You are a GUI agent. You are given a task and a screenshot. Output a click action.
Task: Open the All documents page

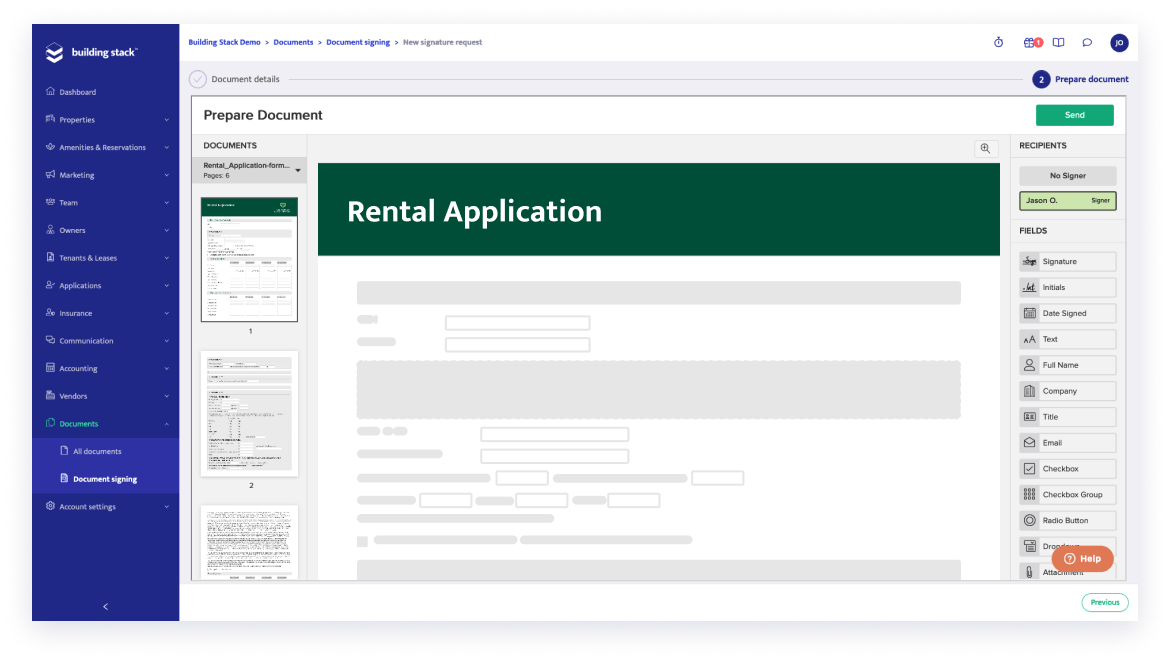(97, 451)
